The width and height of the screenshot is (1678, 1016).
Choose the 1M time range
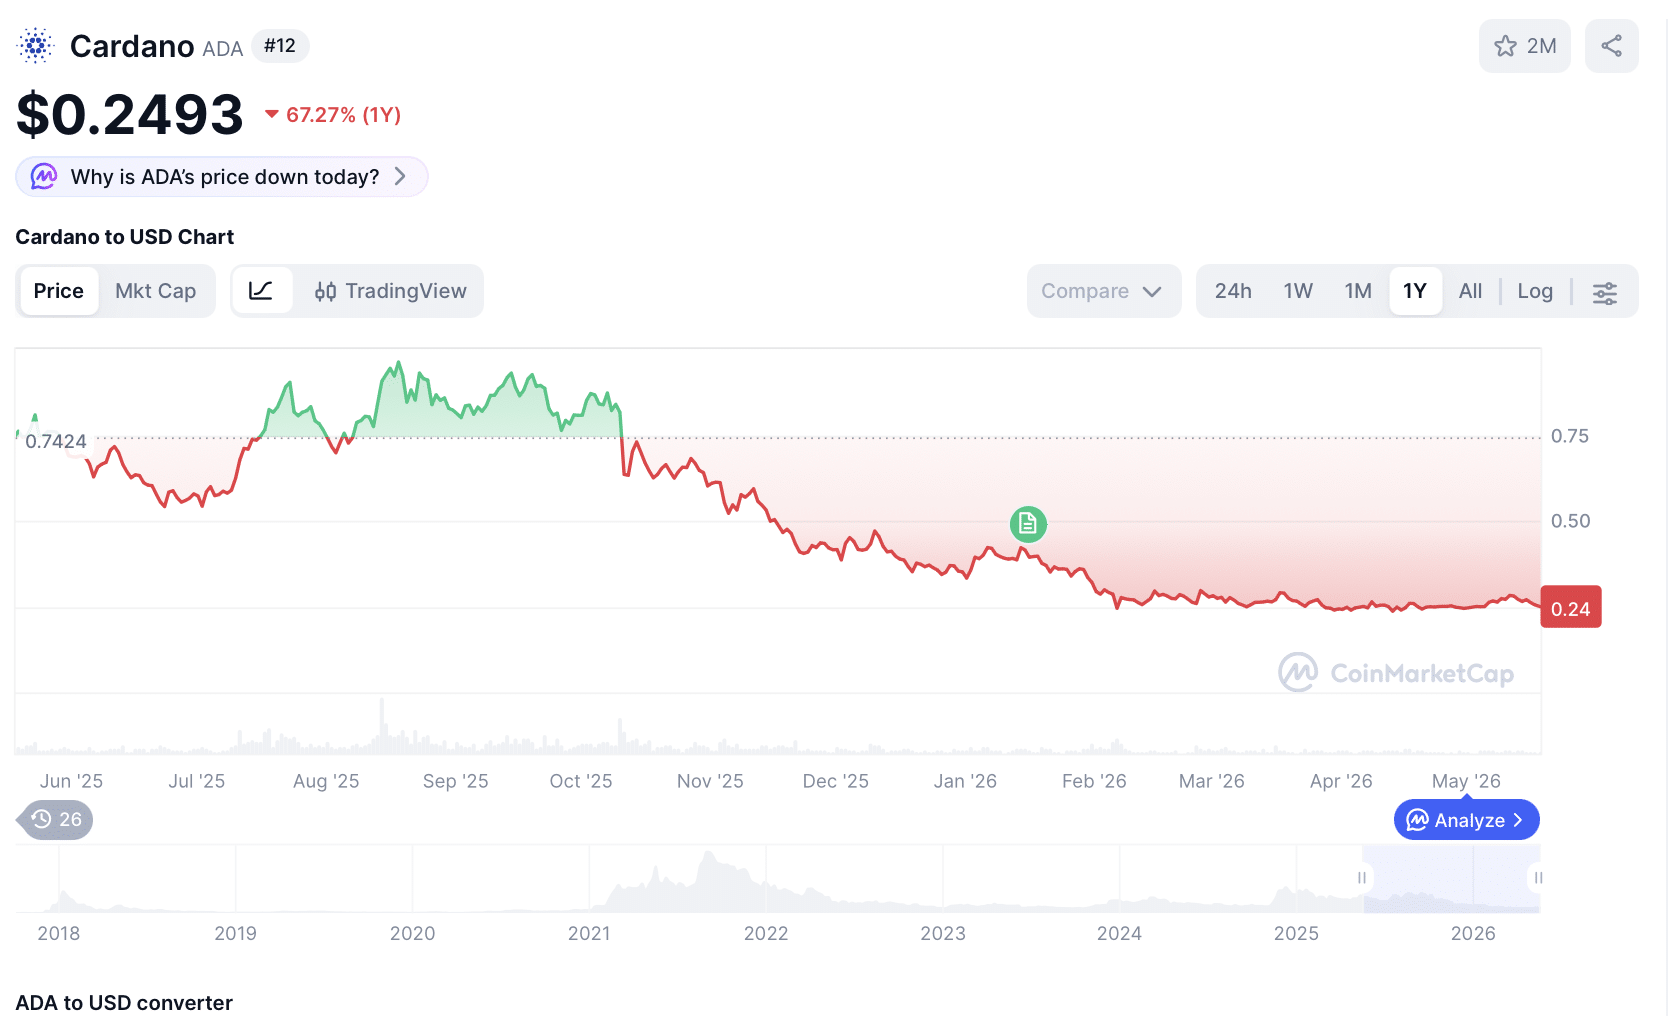tap(1357, 291)
